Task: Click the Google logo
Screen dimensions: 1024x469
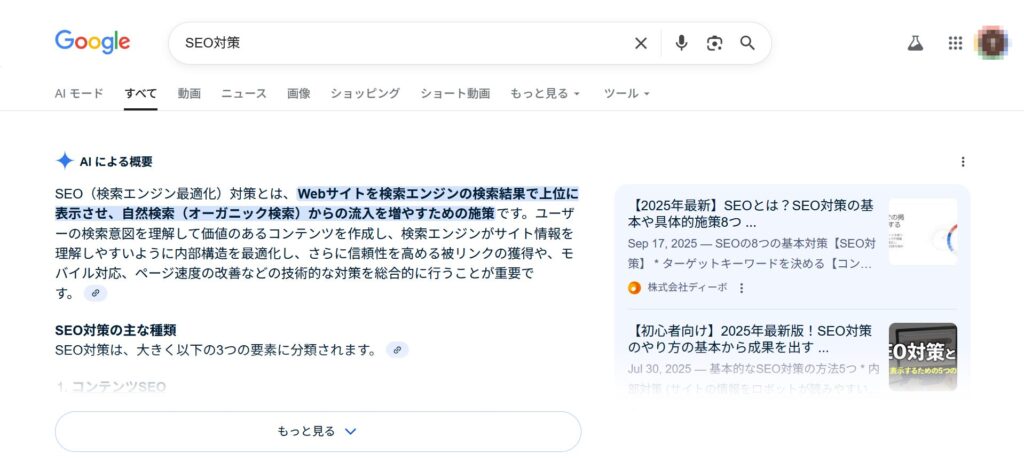Action: (92, 42)
